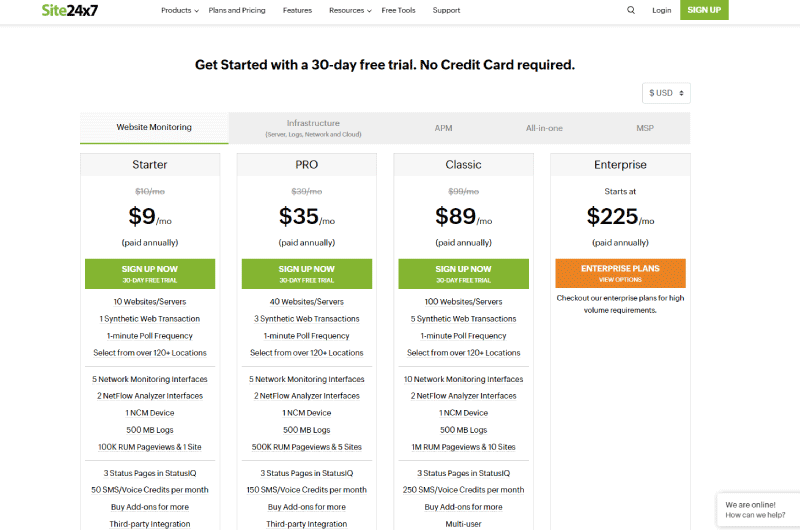Click '3 Status Pages in StatusIQ' in Classic
This screenshot has height=530, width=800.
point(463,473)
